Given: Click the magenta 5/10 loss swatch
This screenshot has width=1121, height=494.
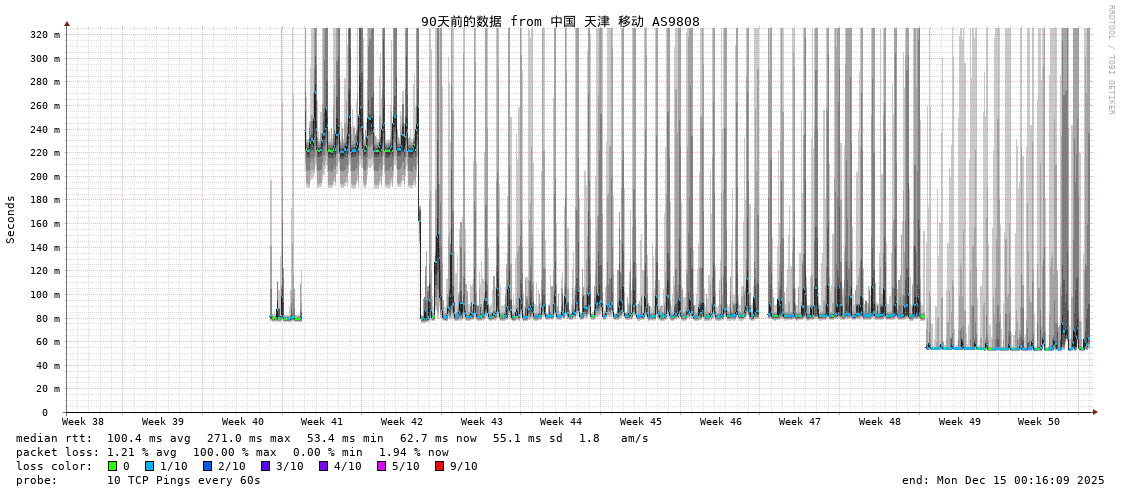Looking at the screenshot, I should pos(382,466).
